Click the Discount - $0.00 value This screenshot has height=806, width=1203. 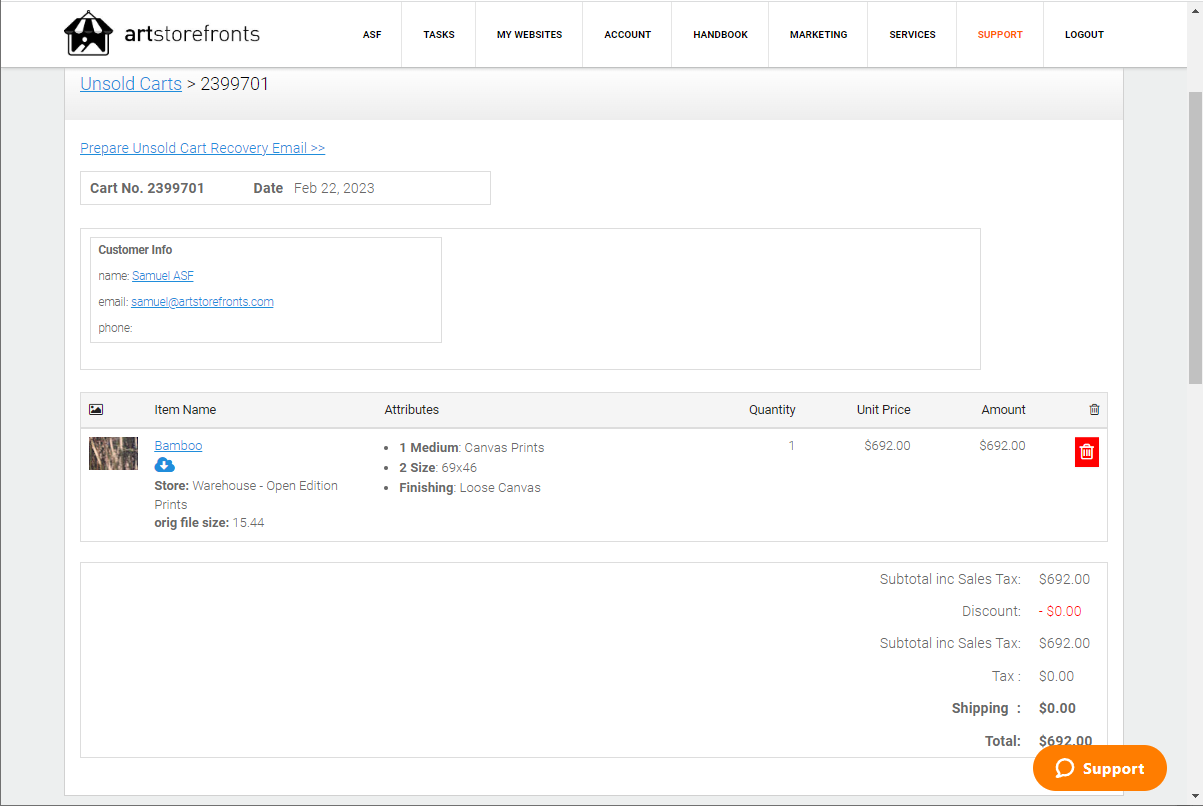1060,611
